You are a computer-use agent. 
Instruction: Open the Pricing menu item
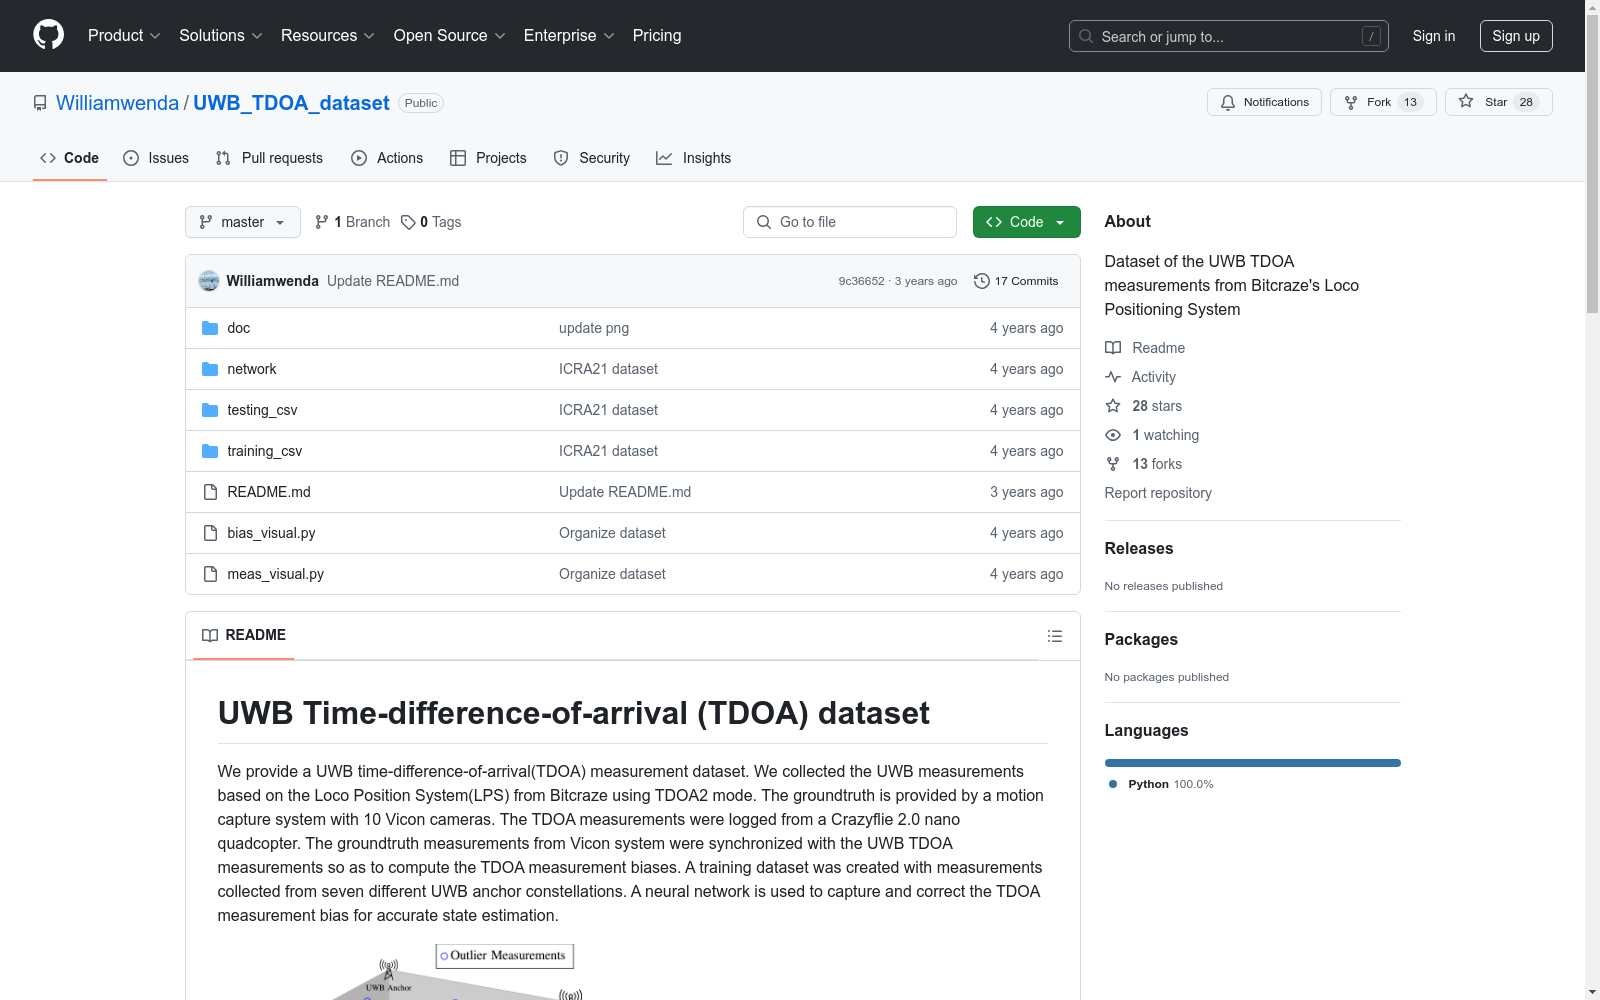[656, 35]
